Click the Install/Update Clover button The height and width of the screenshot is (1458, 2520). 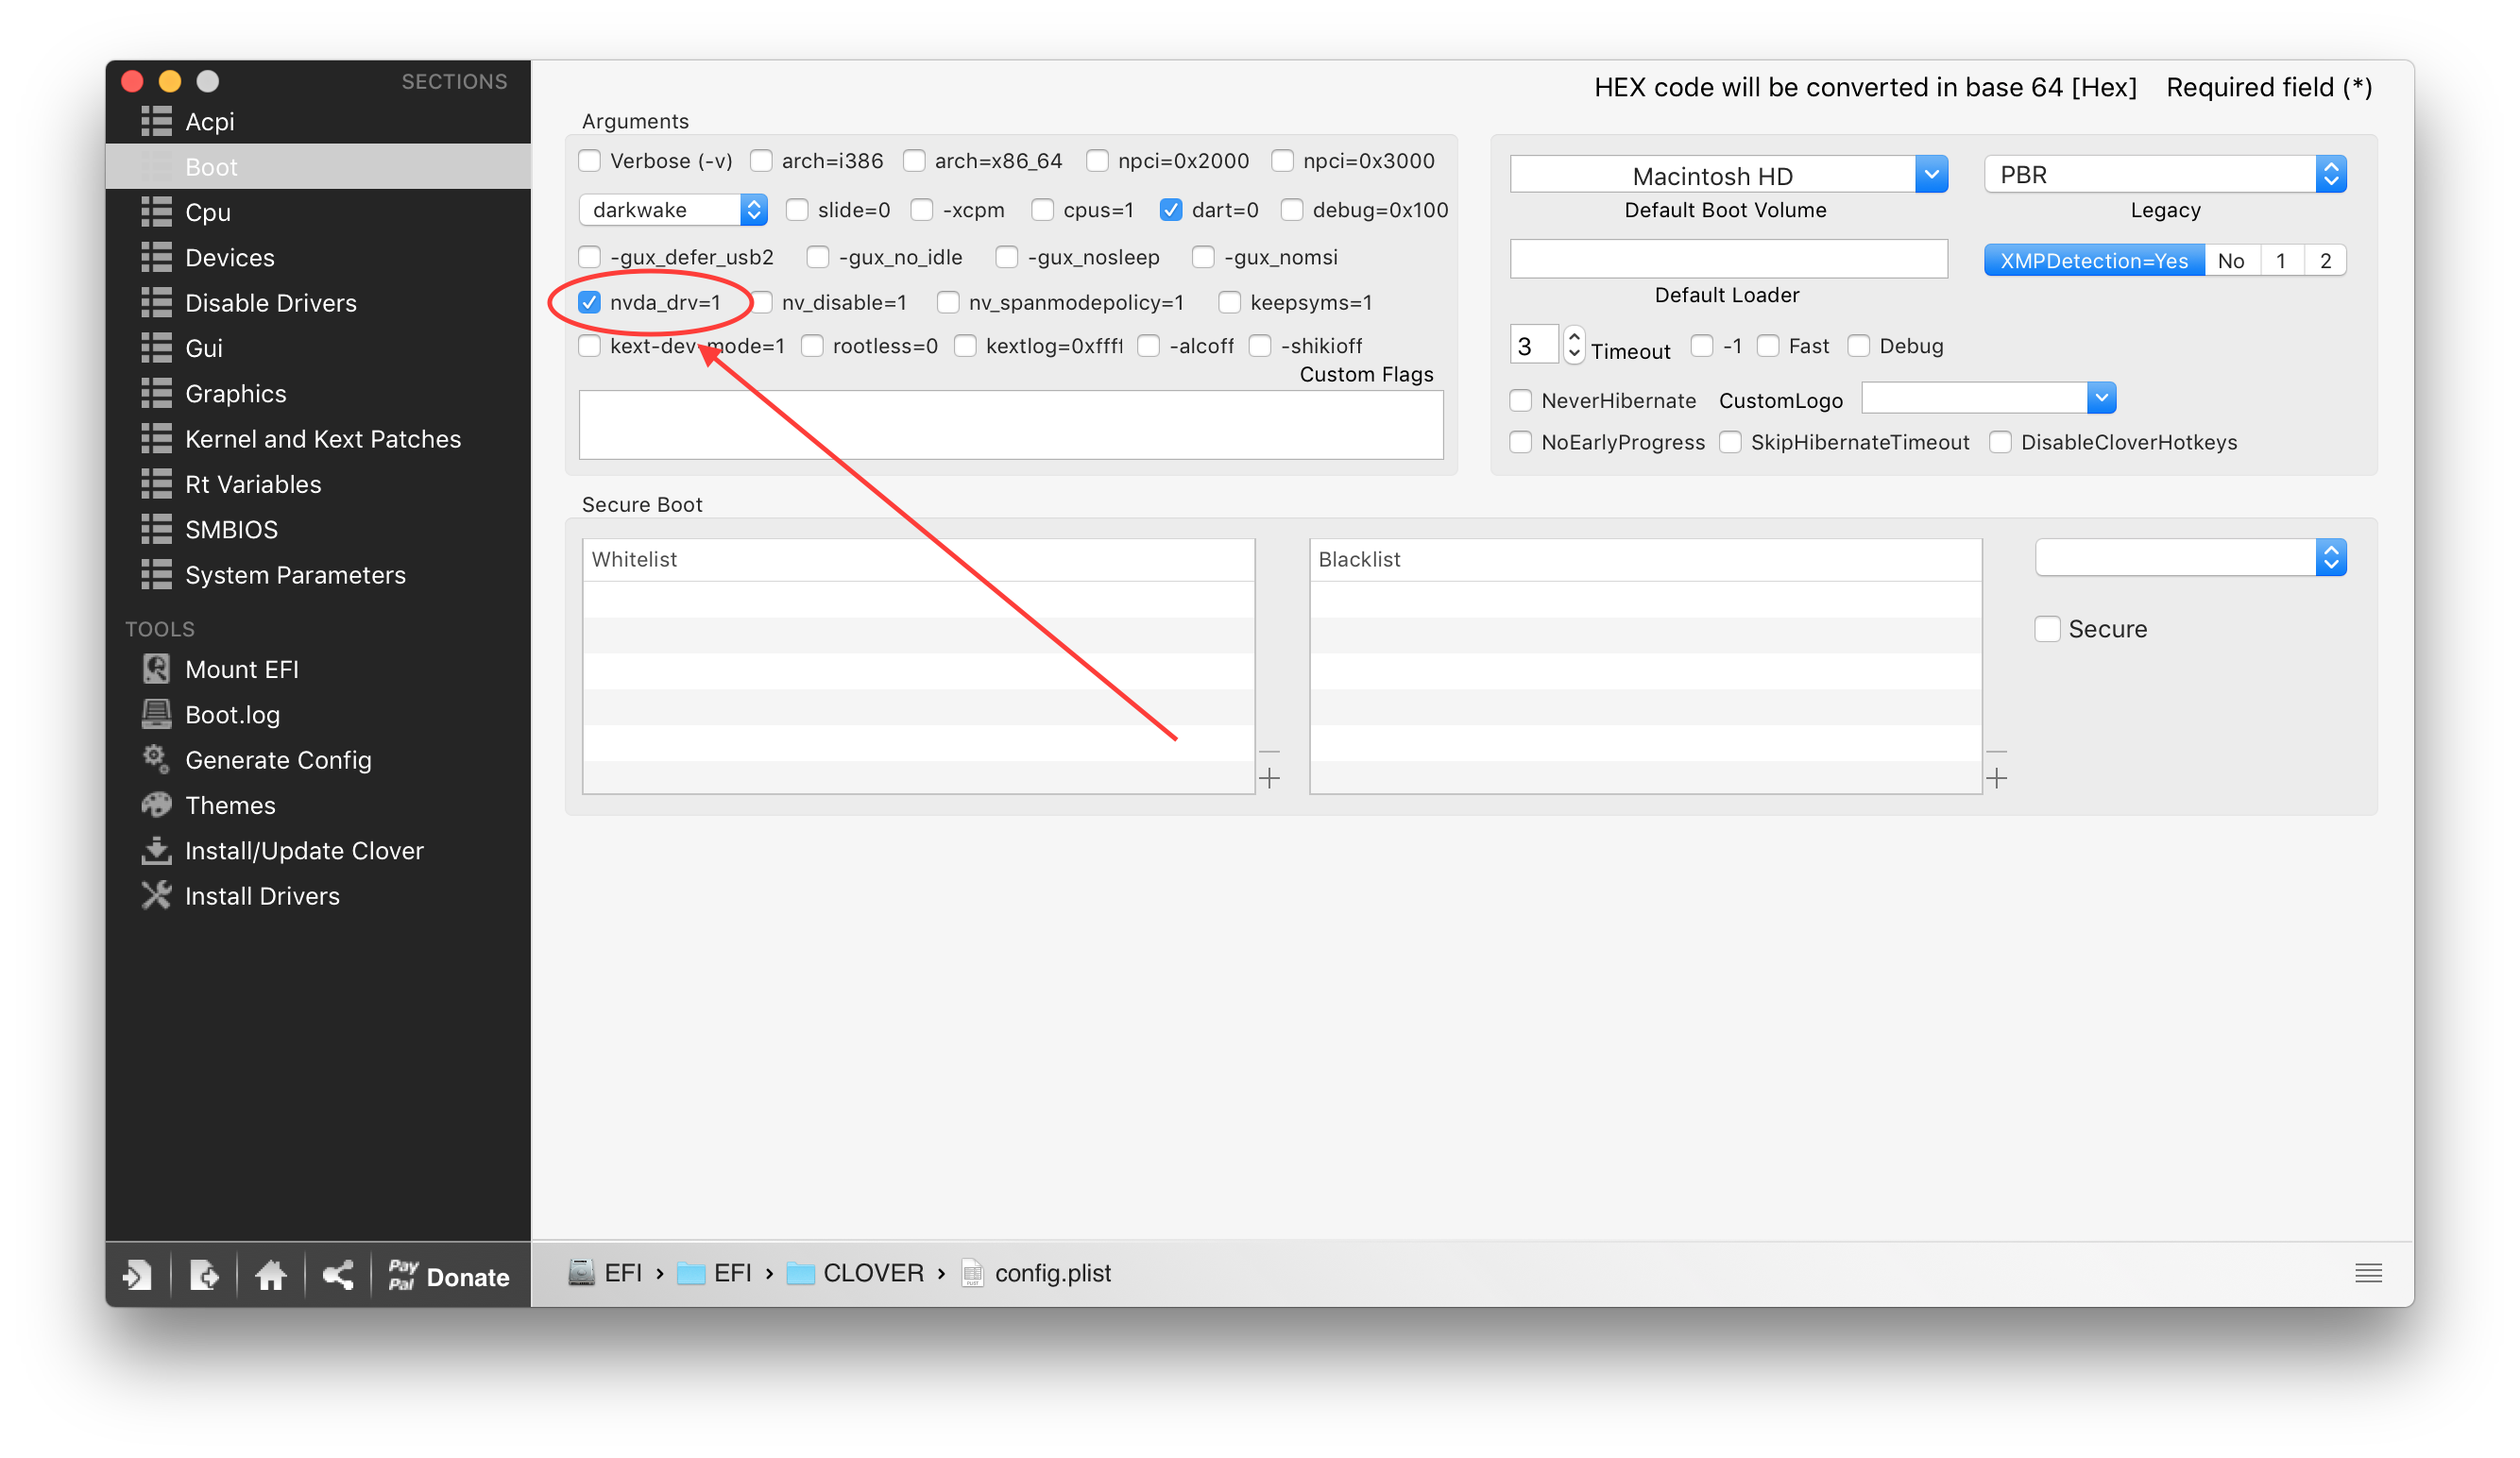[x=305, y=849]
